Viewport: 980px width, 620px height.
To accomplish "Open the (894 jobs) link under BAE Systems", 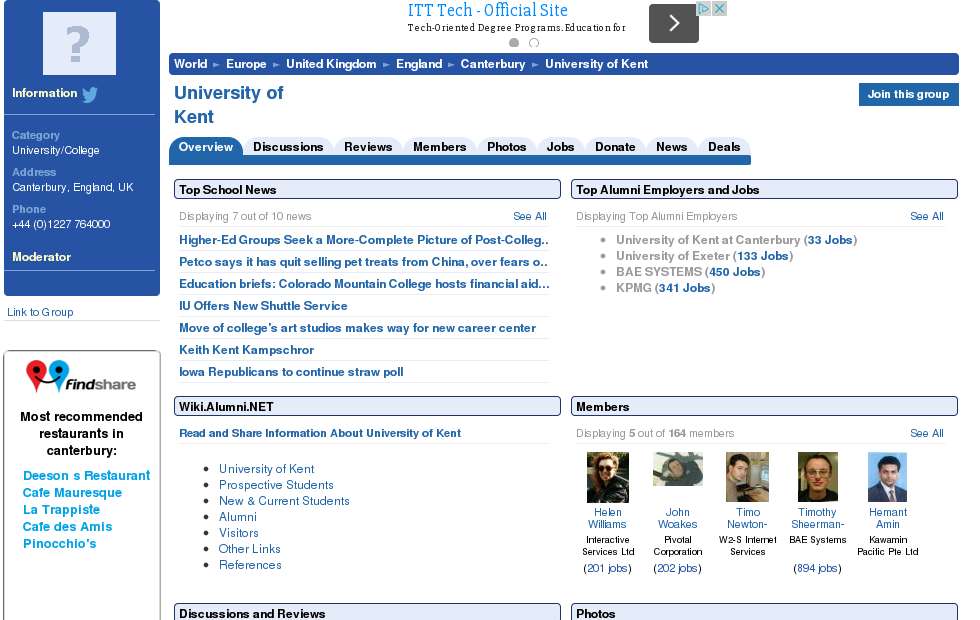I will coord(818,568).
